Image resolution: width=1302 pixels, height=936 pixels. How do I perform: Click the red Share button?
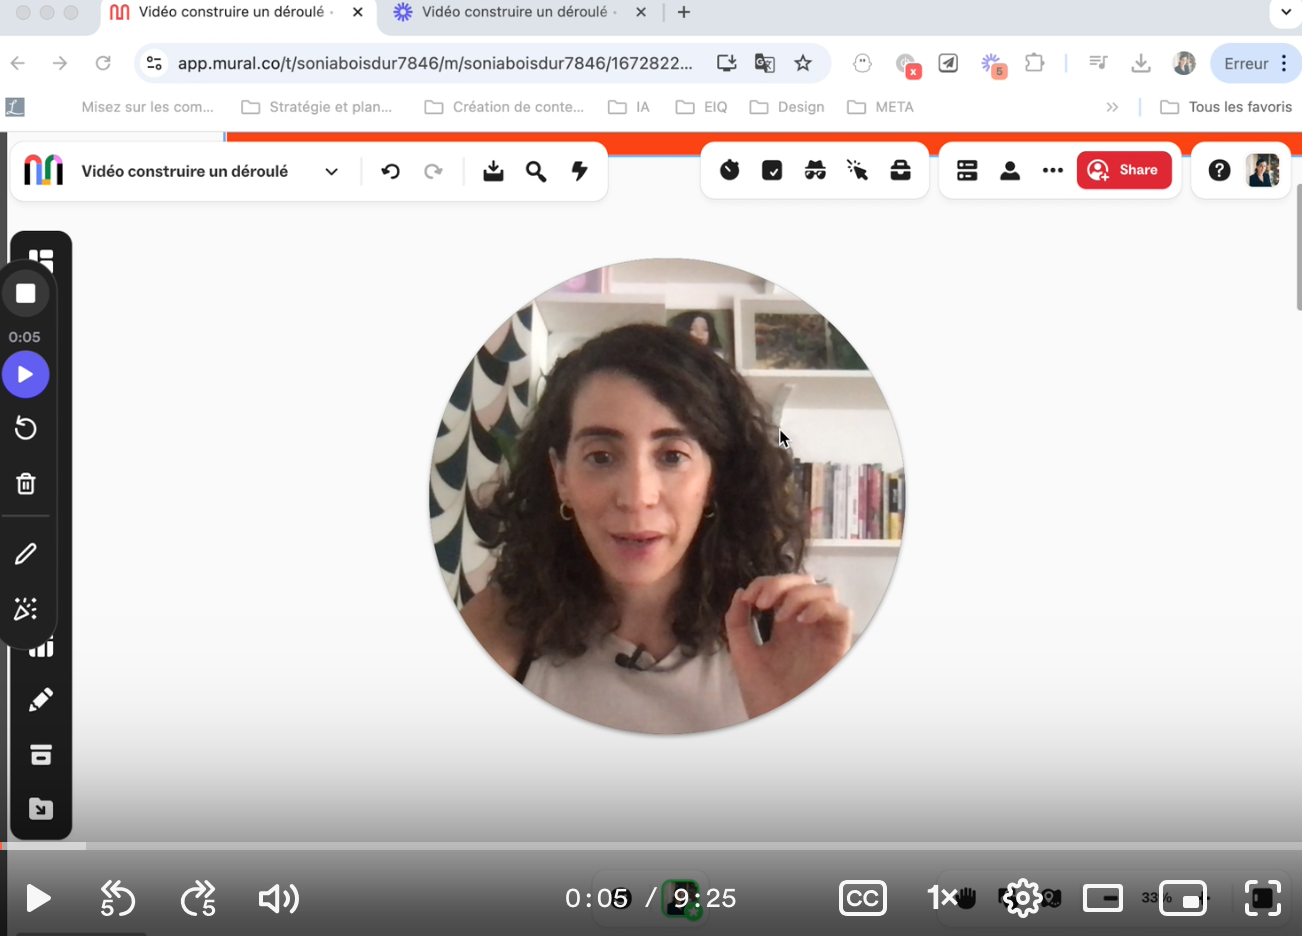pos(1123,170)
